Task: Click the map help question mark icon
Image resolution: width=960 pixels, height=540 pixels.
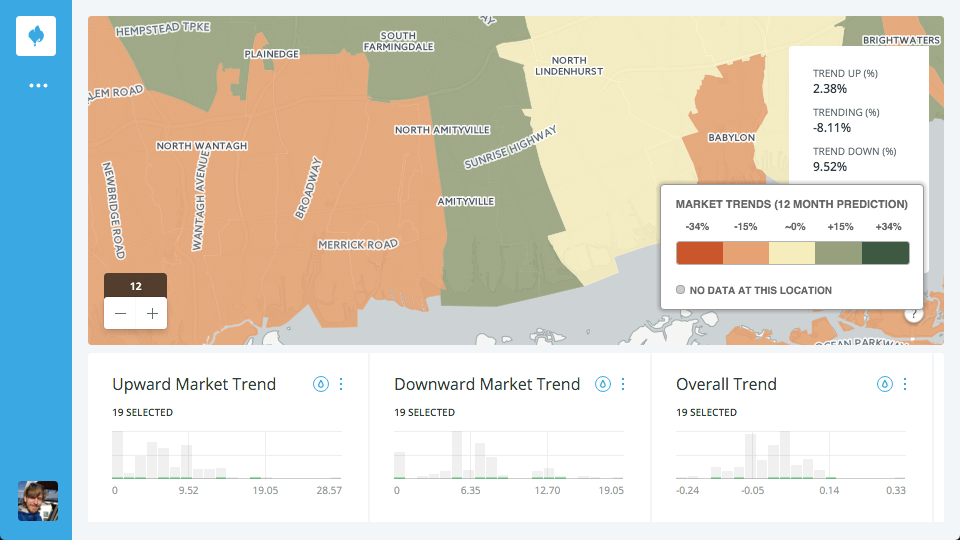Action: [913, 315]
